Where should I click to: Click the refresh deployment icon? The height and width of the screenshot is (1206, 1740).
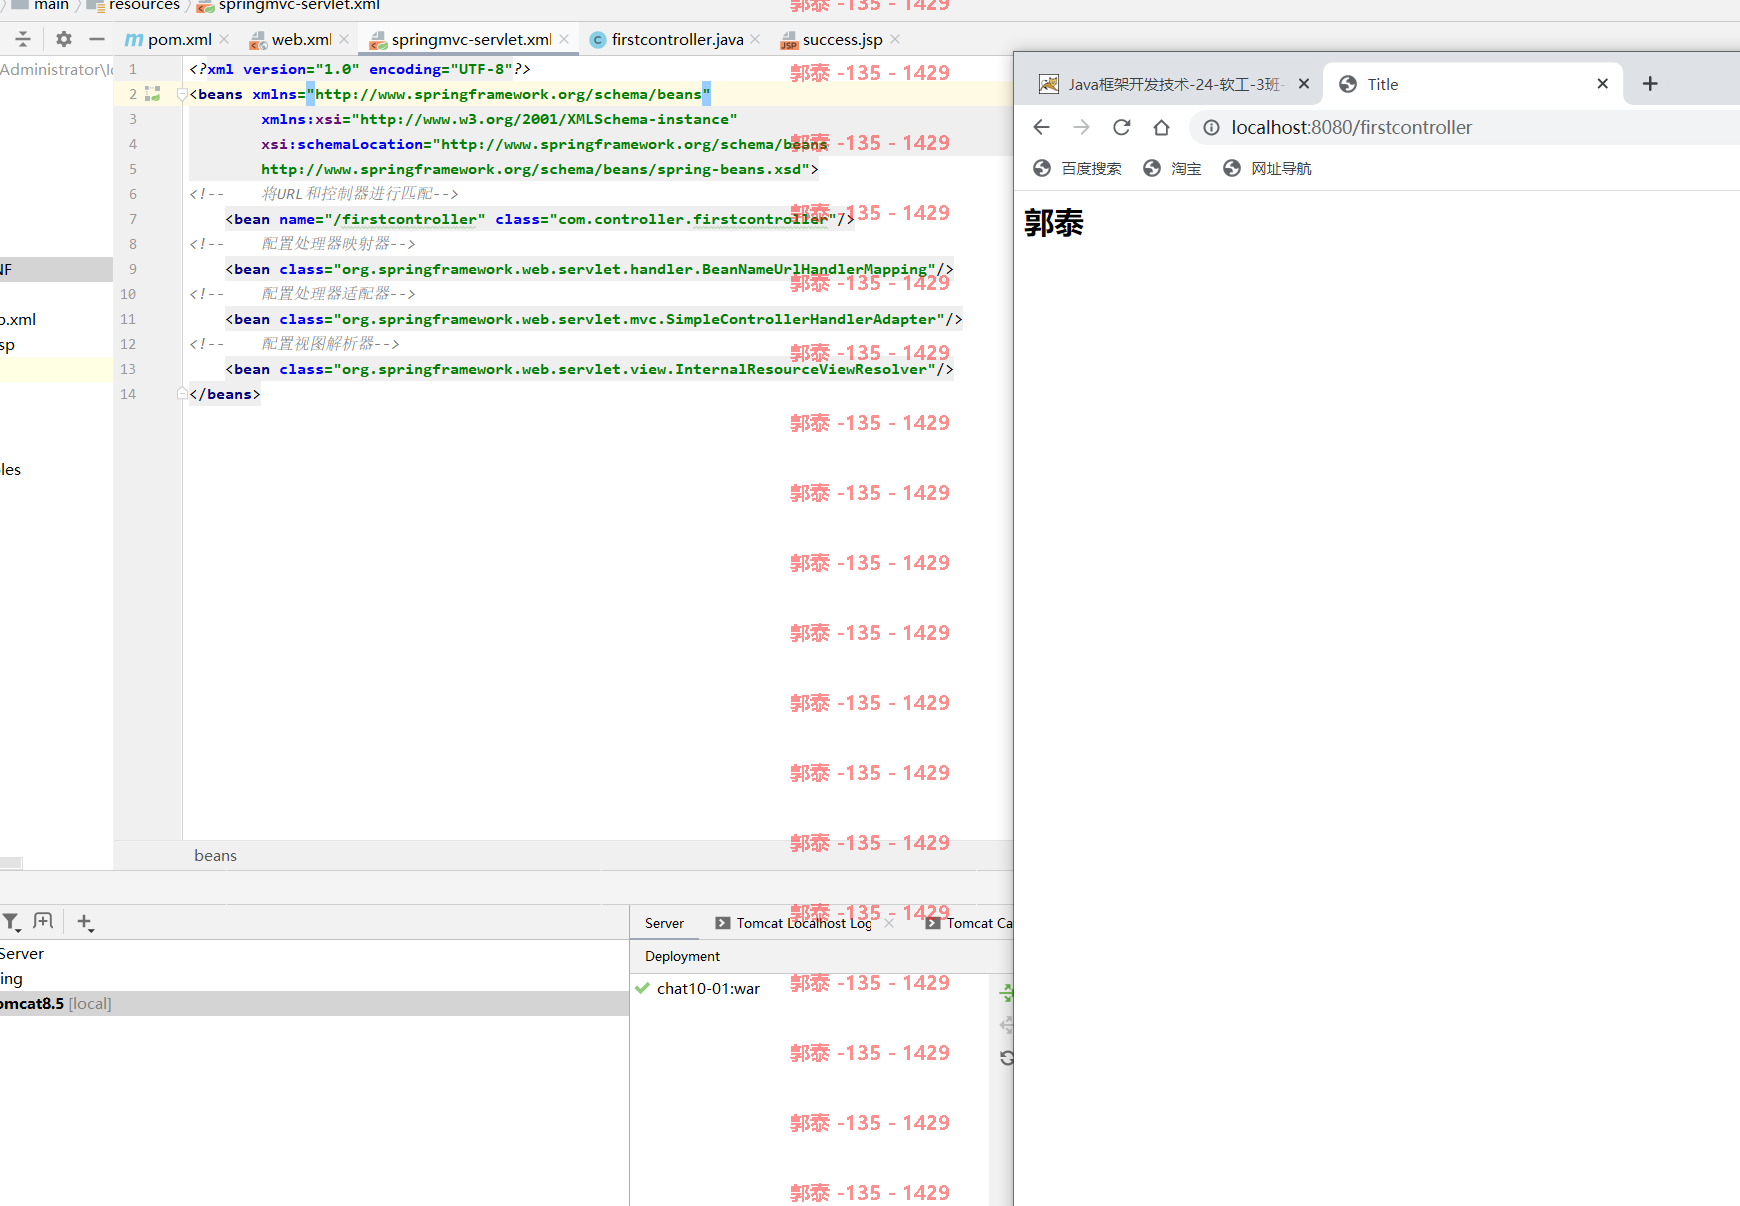point(1007,1058)
